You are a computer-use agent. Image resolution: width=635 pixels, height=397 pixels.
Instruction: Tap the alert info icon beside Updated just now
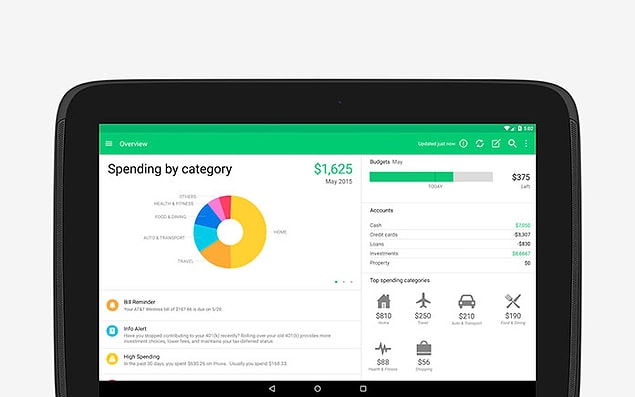coord(463,143)
